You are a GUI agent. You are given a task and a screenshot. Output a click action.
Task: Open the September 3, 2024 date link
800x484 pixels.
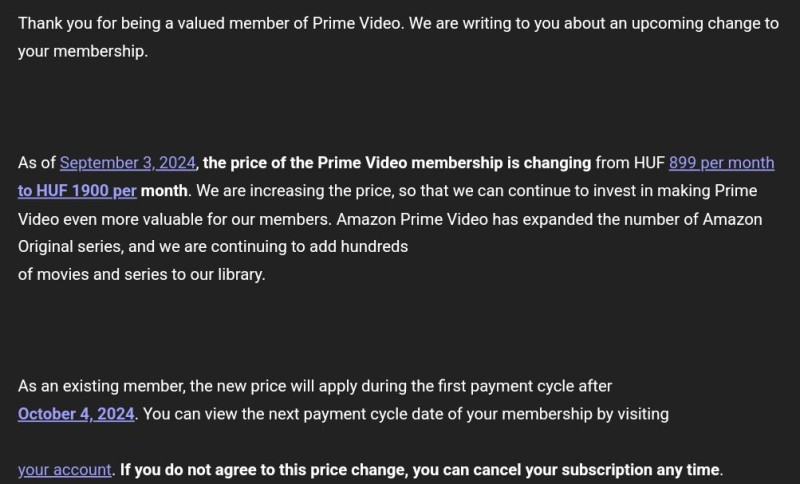[x=128, y=163]
